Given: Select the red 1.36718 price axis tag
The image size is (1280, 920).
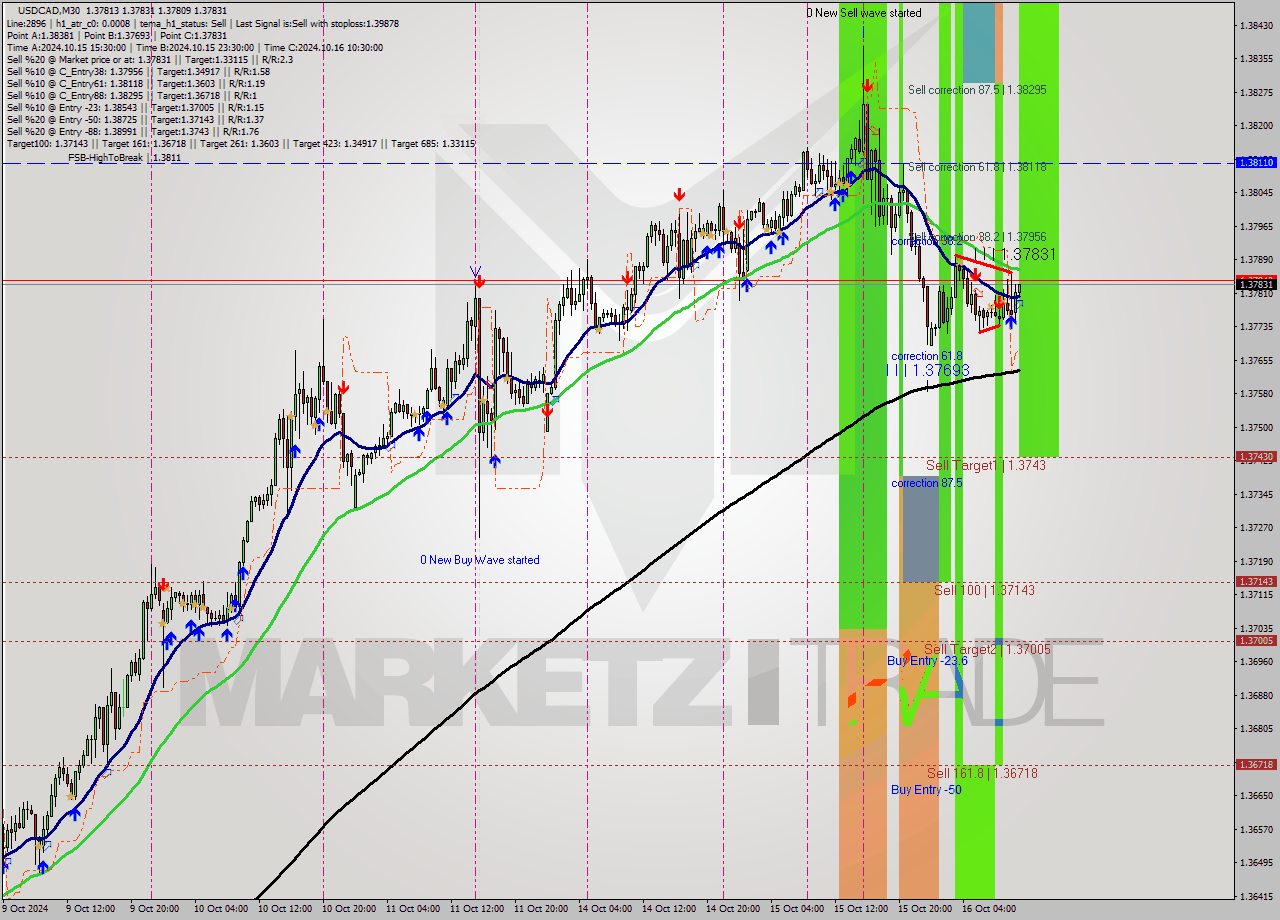Looking at the screenshot, I should [1255, 764].
